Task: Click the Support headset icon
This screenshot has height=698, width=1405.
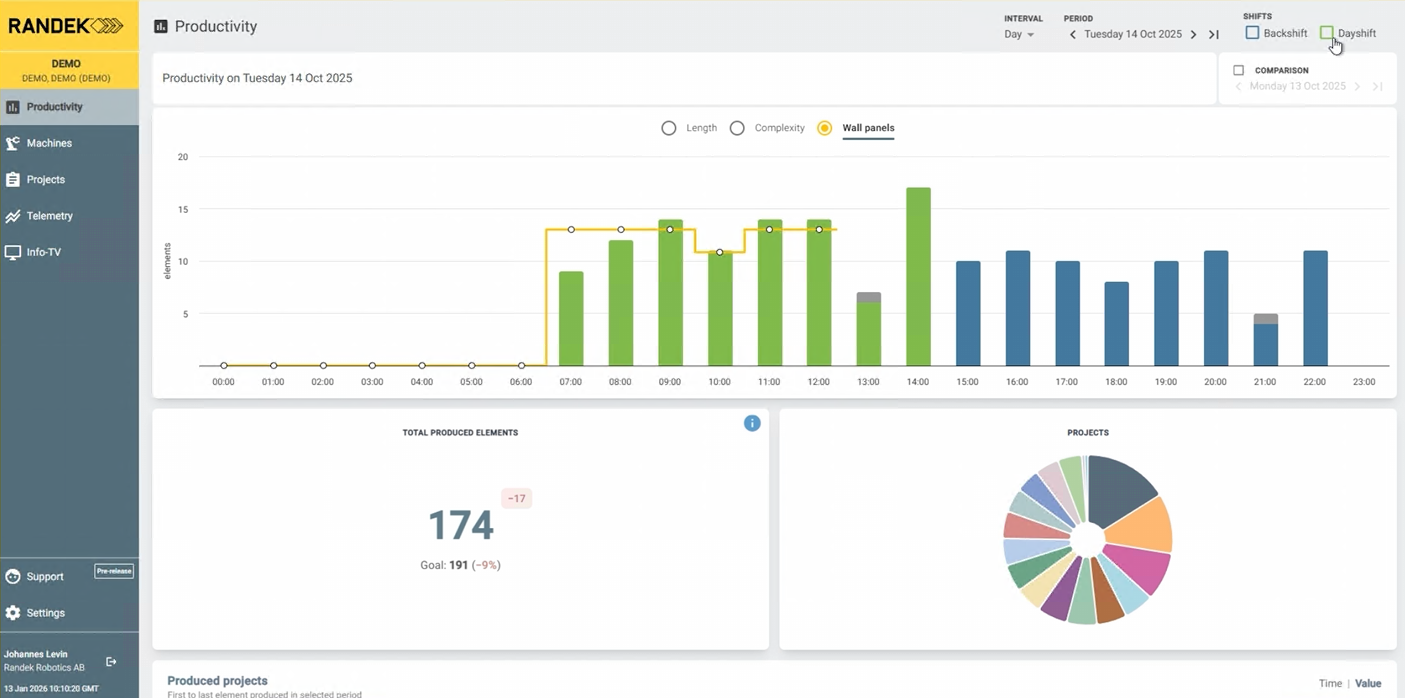Action: click(13, 577)
